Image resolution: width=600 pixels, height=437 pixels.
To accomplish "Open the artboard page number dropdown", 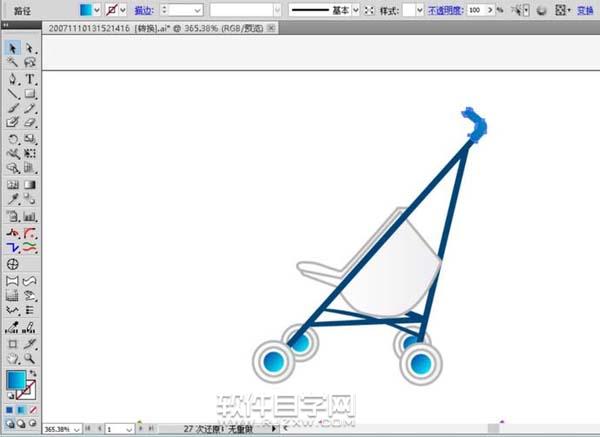I will point(129,429).
